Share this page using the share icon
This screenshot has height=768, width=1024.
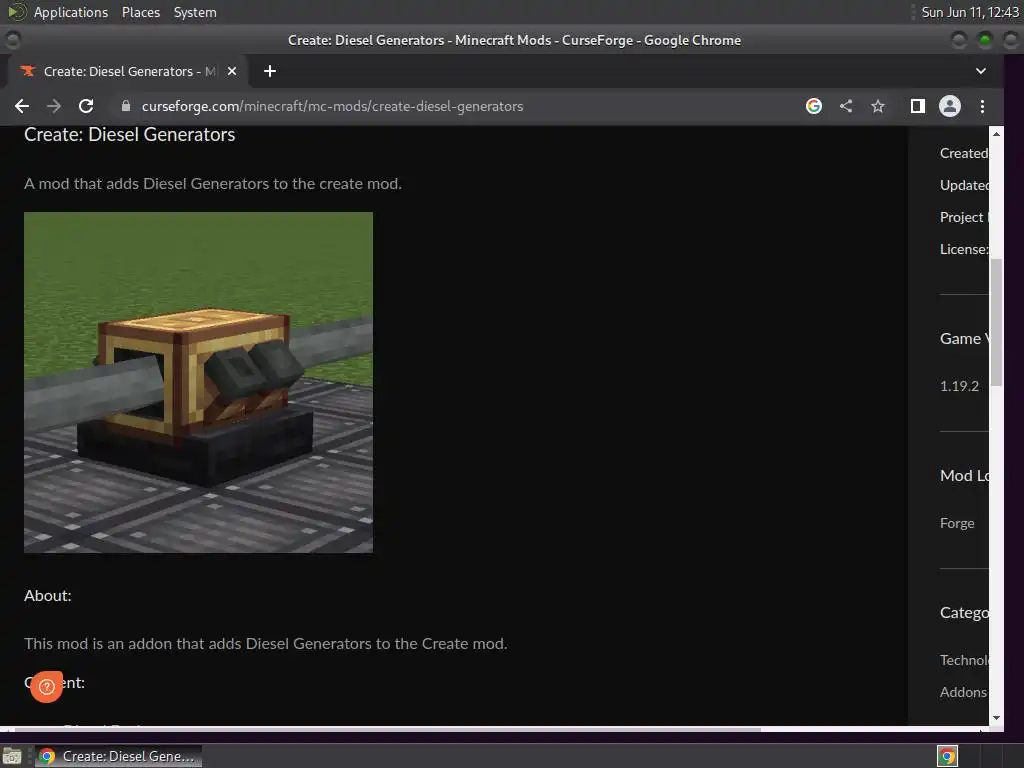(x=846, y=106)
